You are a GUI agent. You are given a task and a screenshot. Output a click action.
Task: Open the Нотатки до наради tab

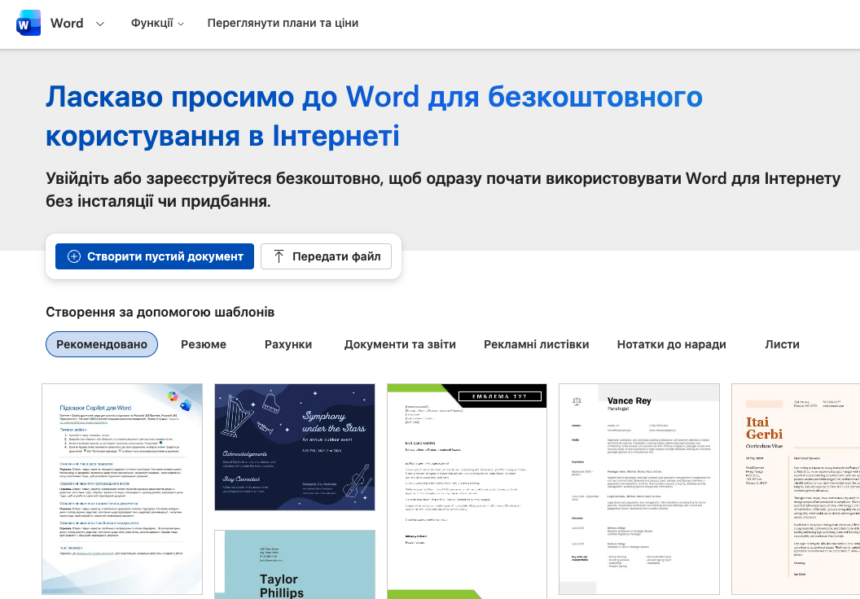671,344
